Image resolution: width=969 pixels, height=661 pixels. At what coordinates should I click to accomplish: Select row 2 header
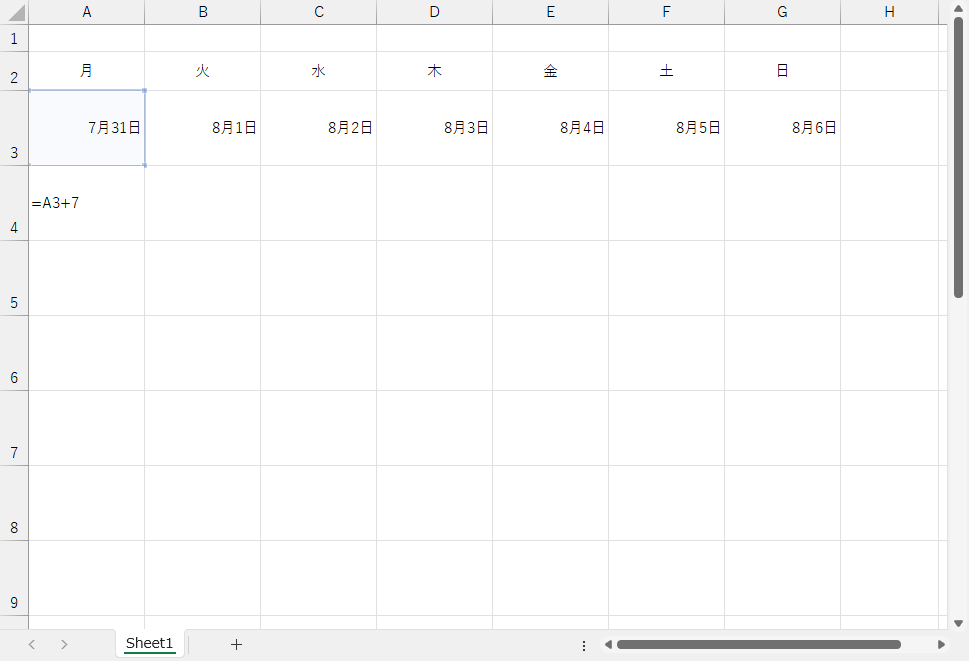click(14, 71)
